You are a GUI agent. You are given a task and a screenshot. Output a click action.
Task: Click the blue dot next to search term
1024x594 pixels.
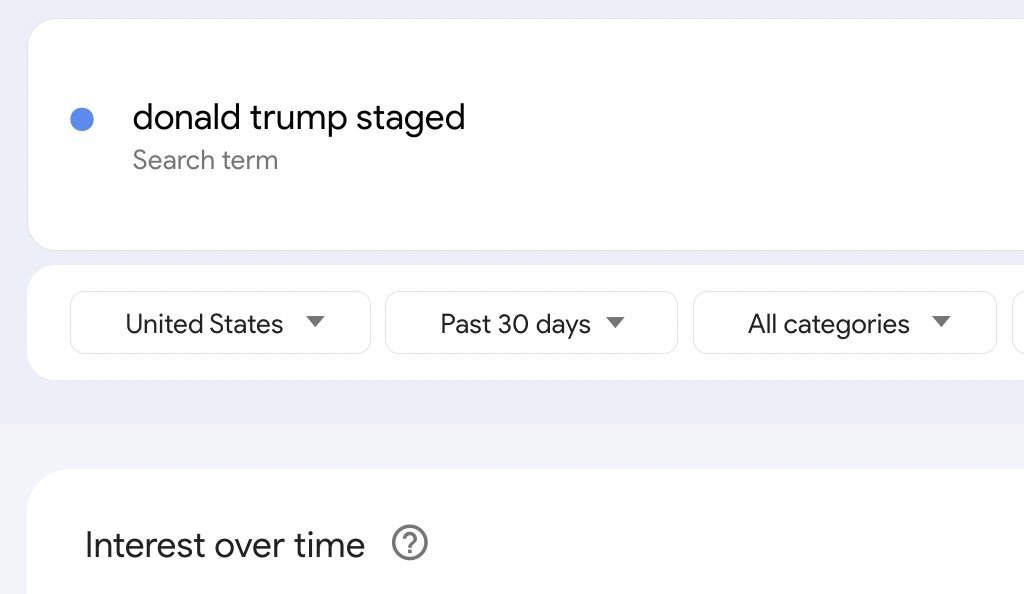pos(82,120)
